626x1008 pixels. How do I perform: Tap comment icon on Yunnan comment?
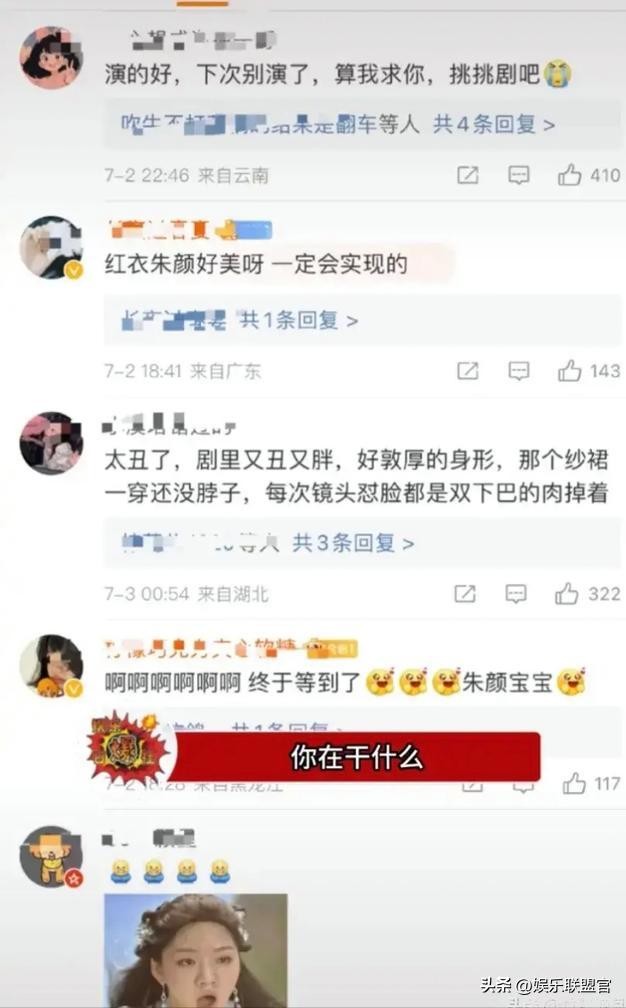(519, 175)
